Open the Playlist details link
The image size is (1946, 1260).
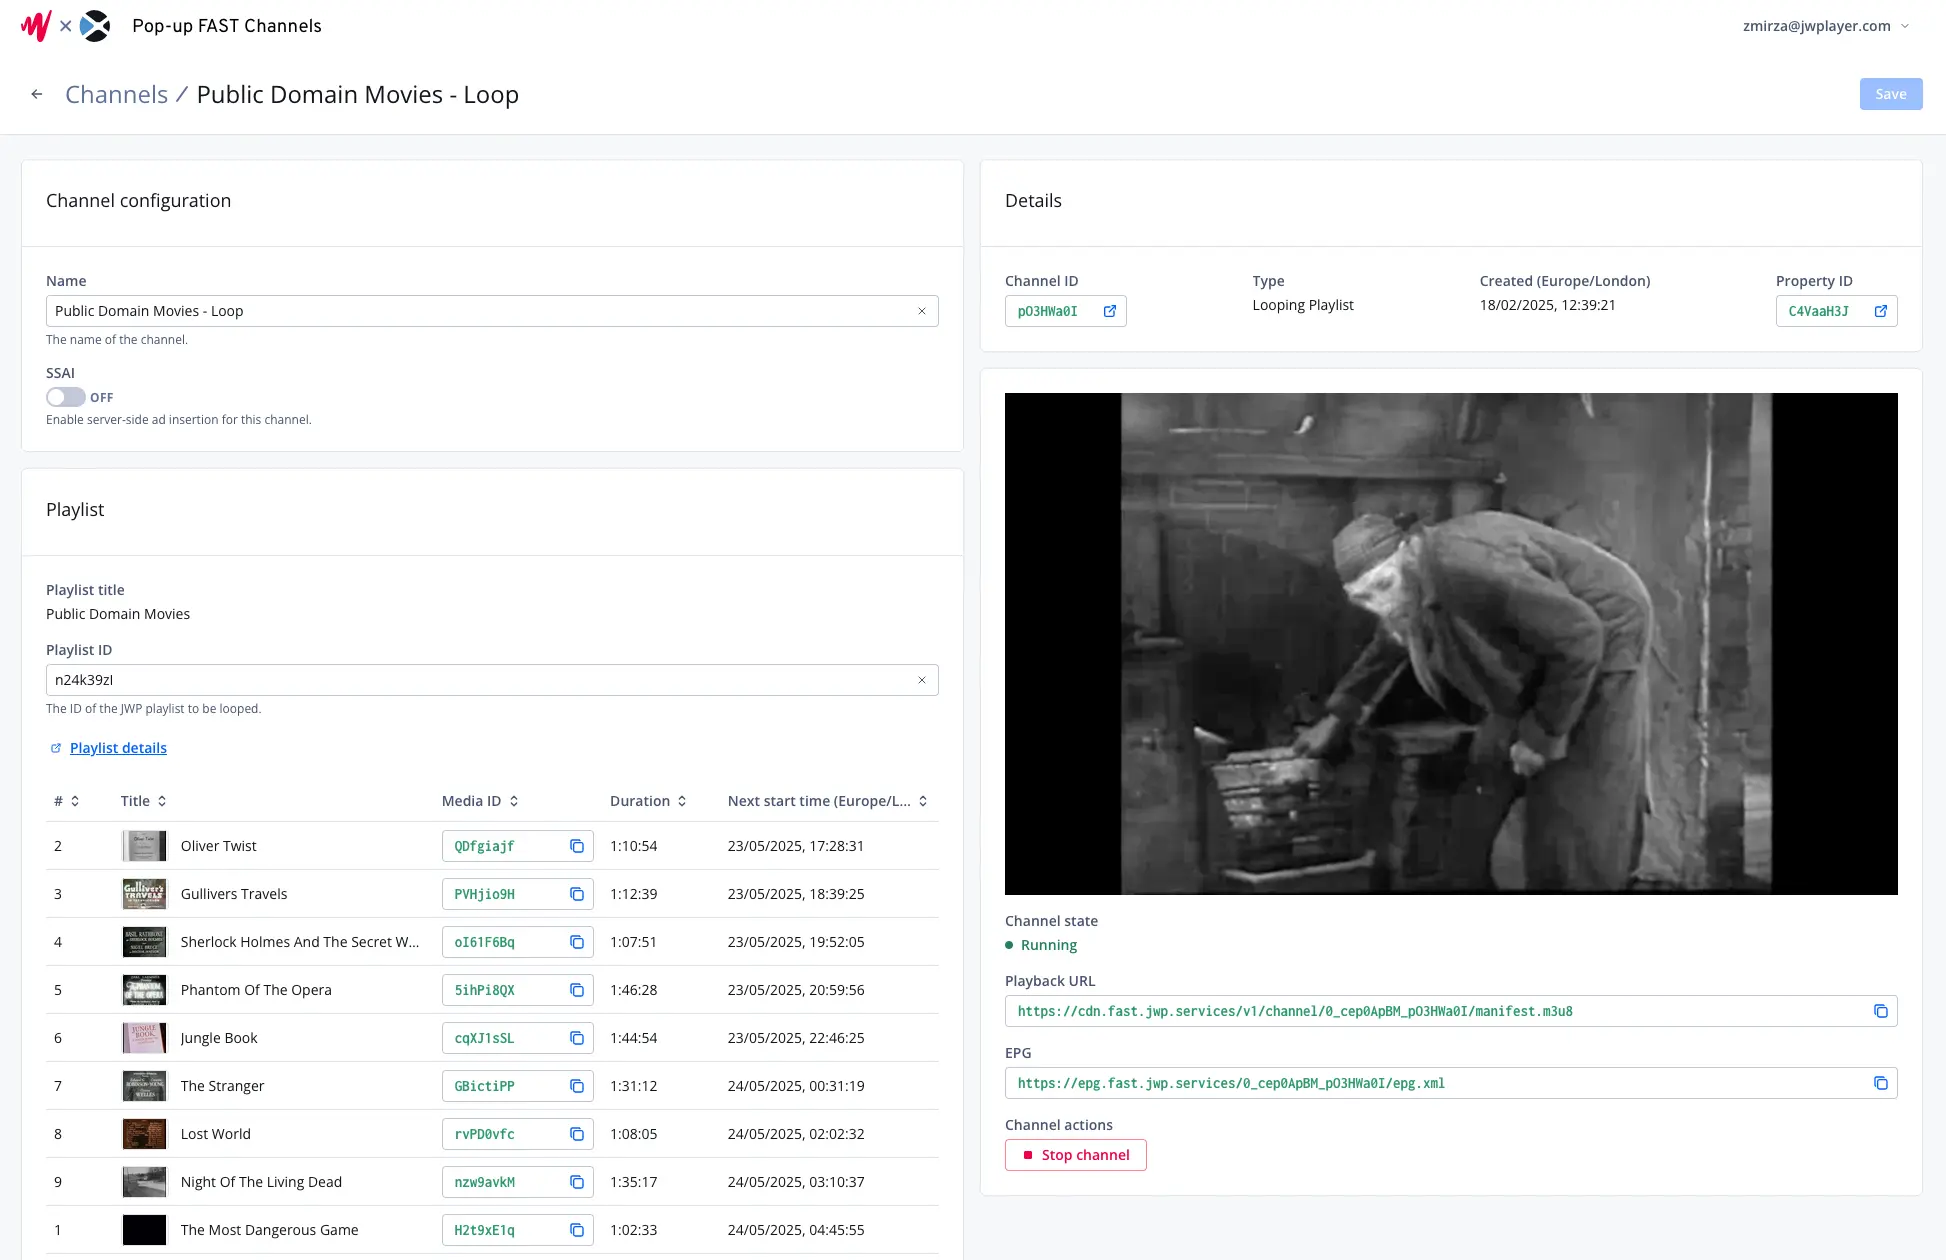(x=118, y=747)
